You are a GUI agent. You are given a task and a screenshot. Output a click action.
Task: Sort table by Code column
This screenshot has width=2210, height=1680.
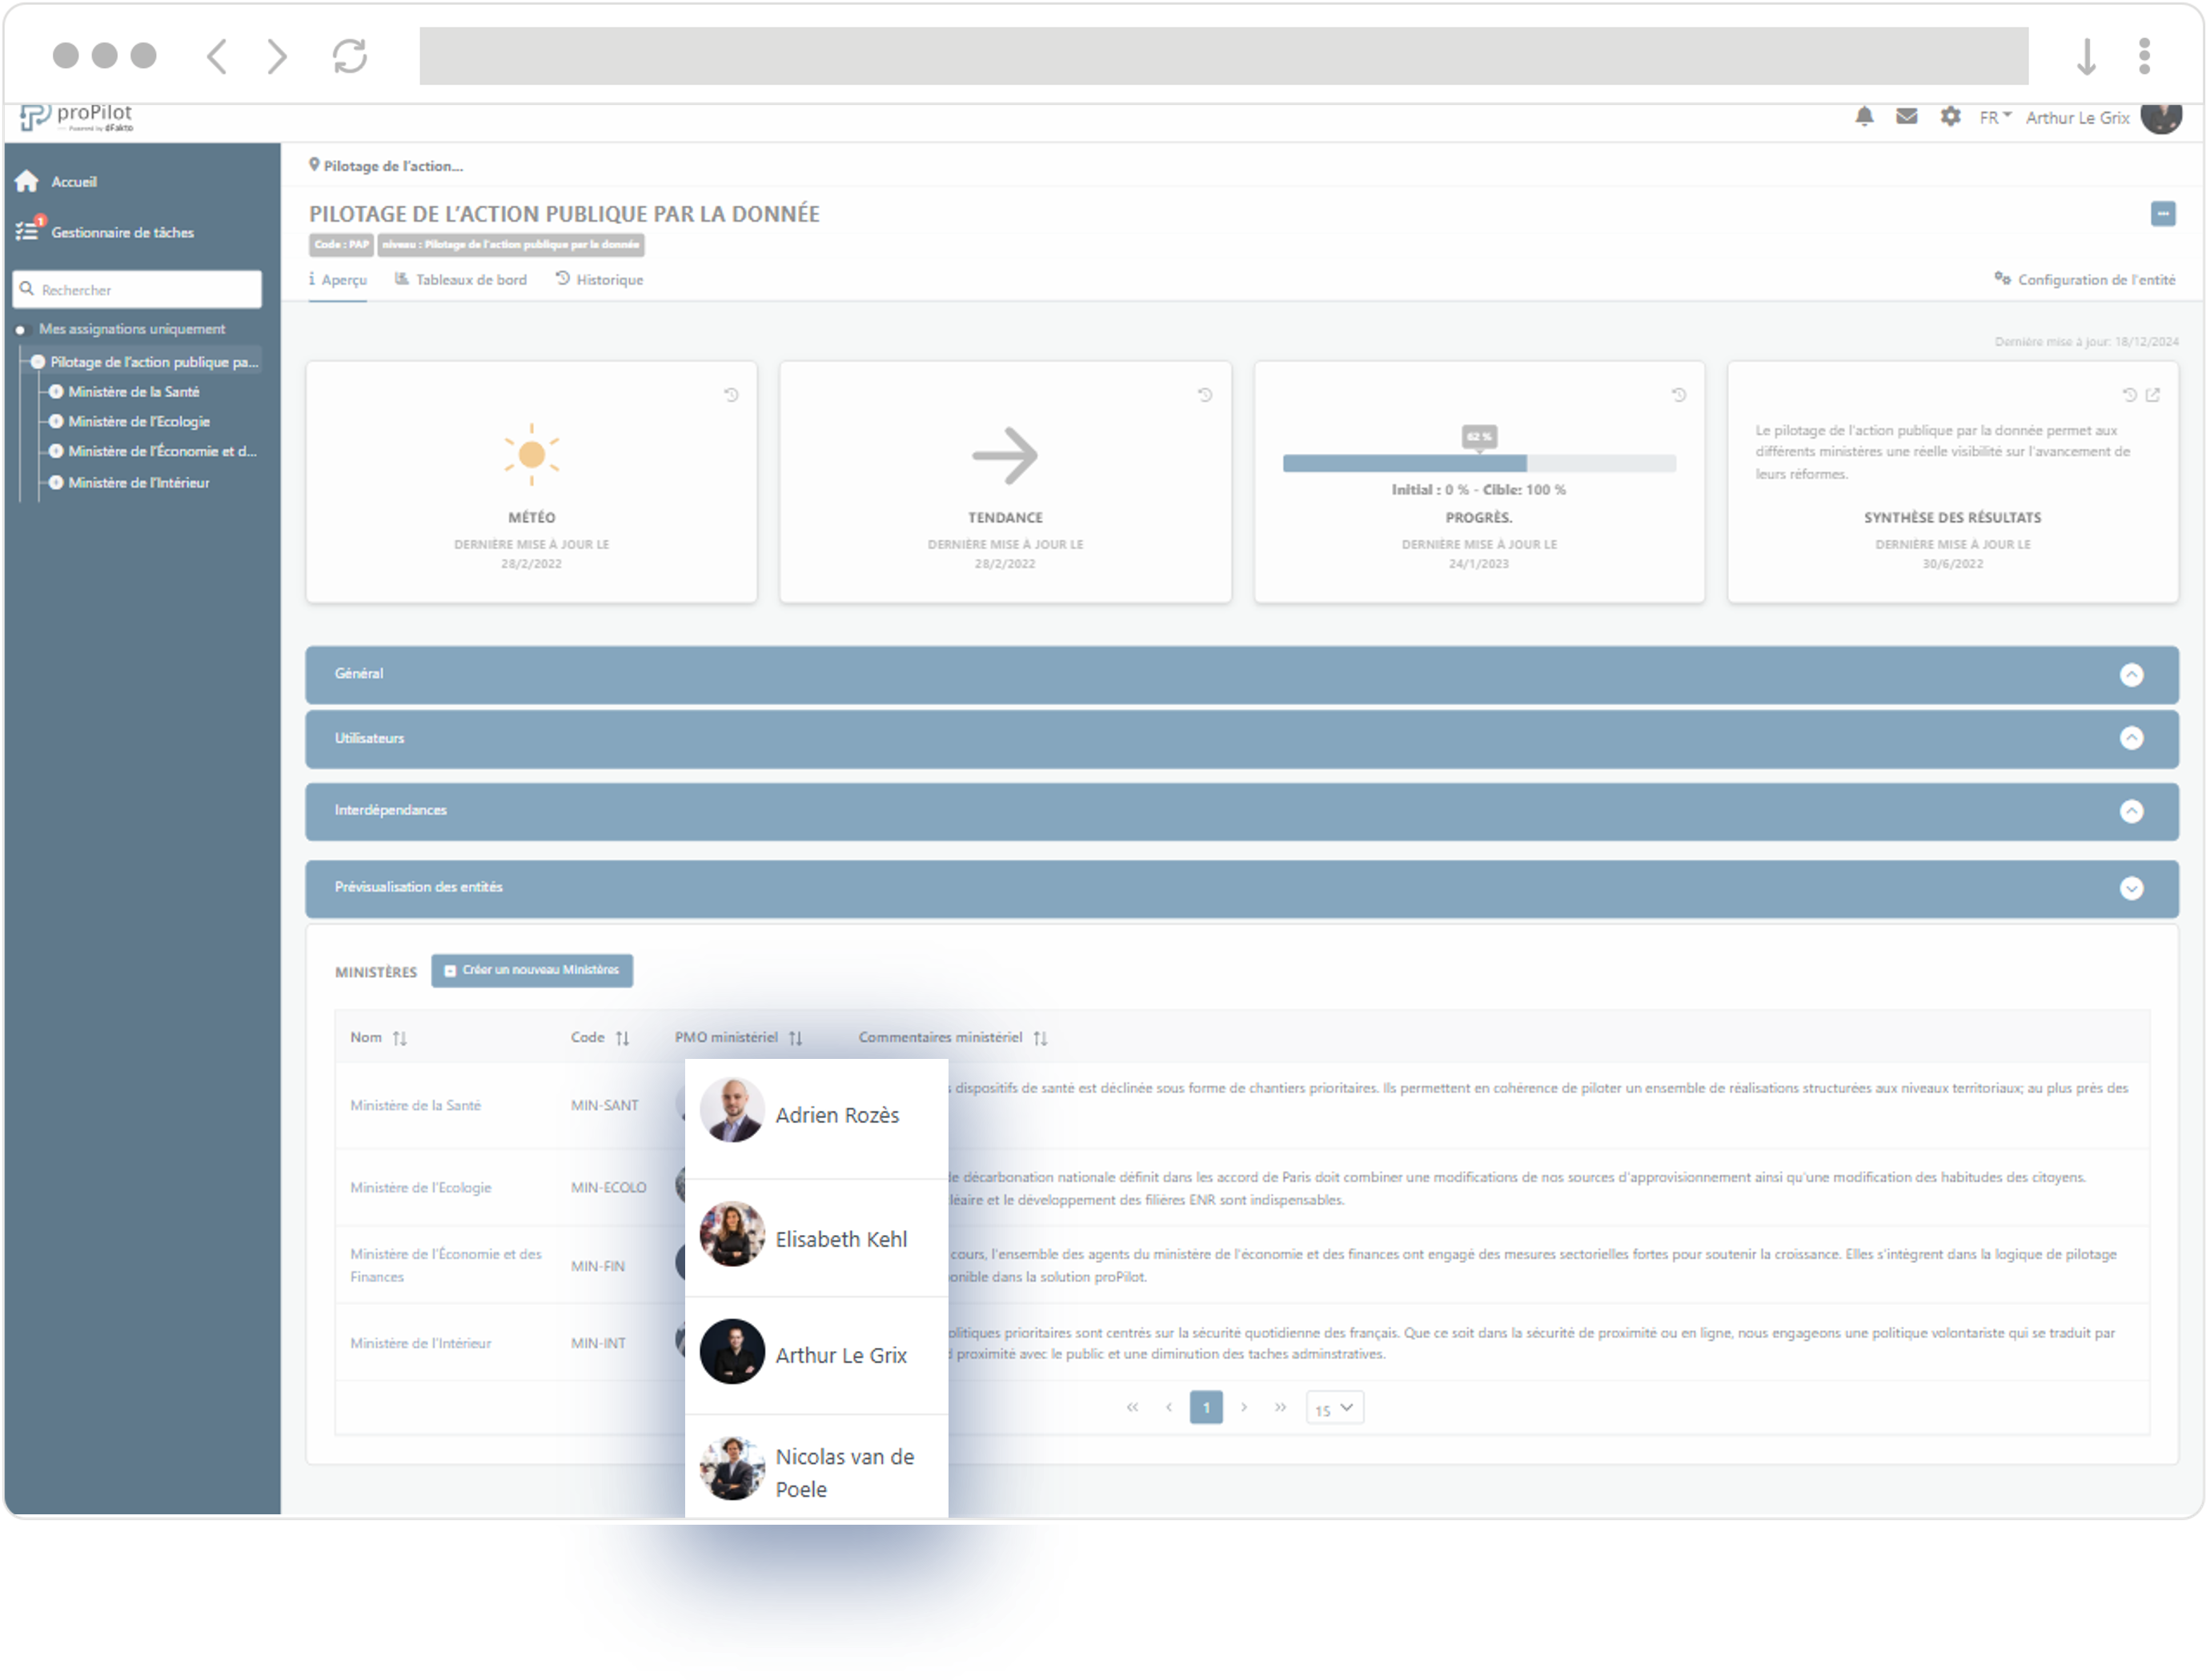[x=622, y=1038]
